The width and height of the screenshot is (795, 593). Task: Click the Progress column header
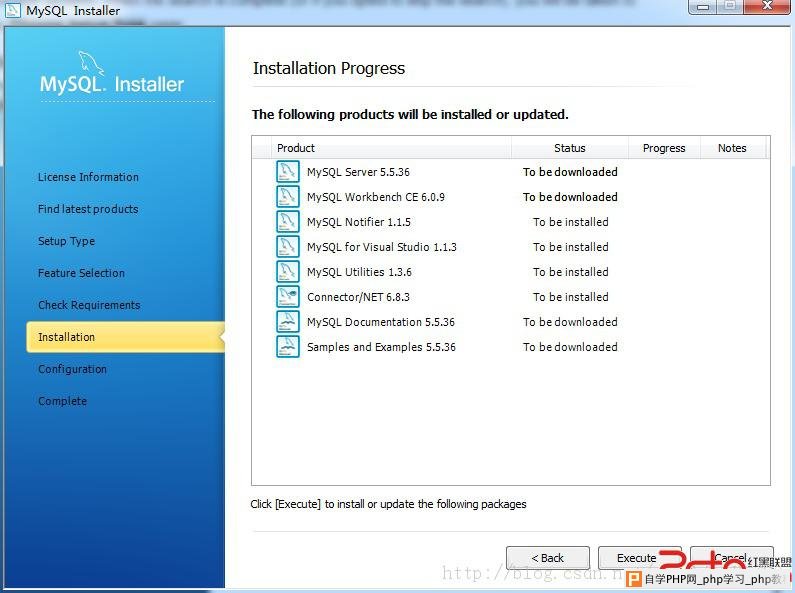(664, 148)
